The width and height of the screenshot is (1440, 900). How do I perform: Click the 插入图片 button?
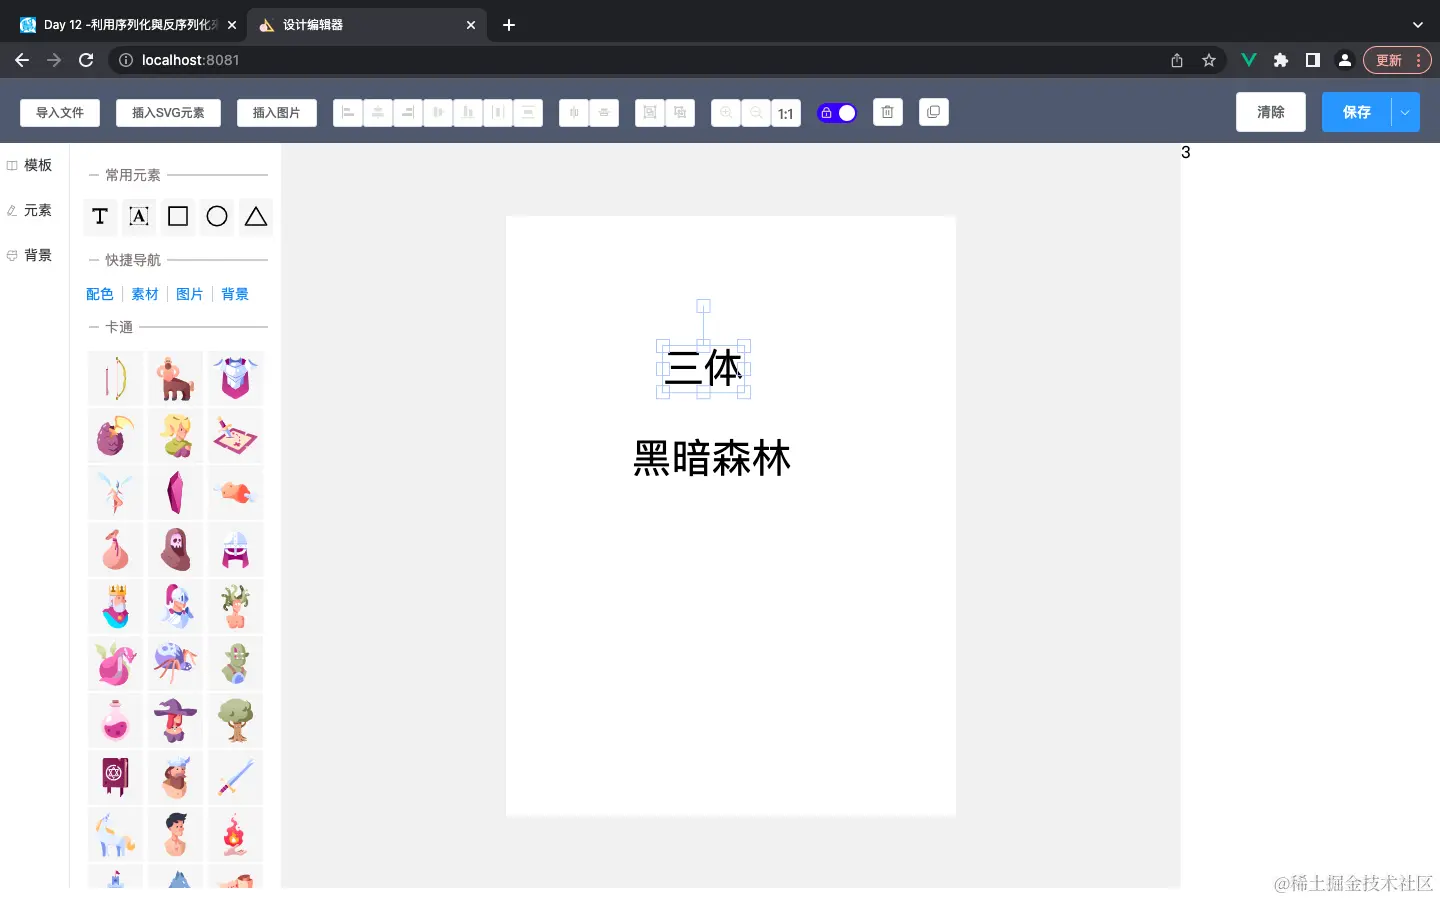click(276, 112)
